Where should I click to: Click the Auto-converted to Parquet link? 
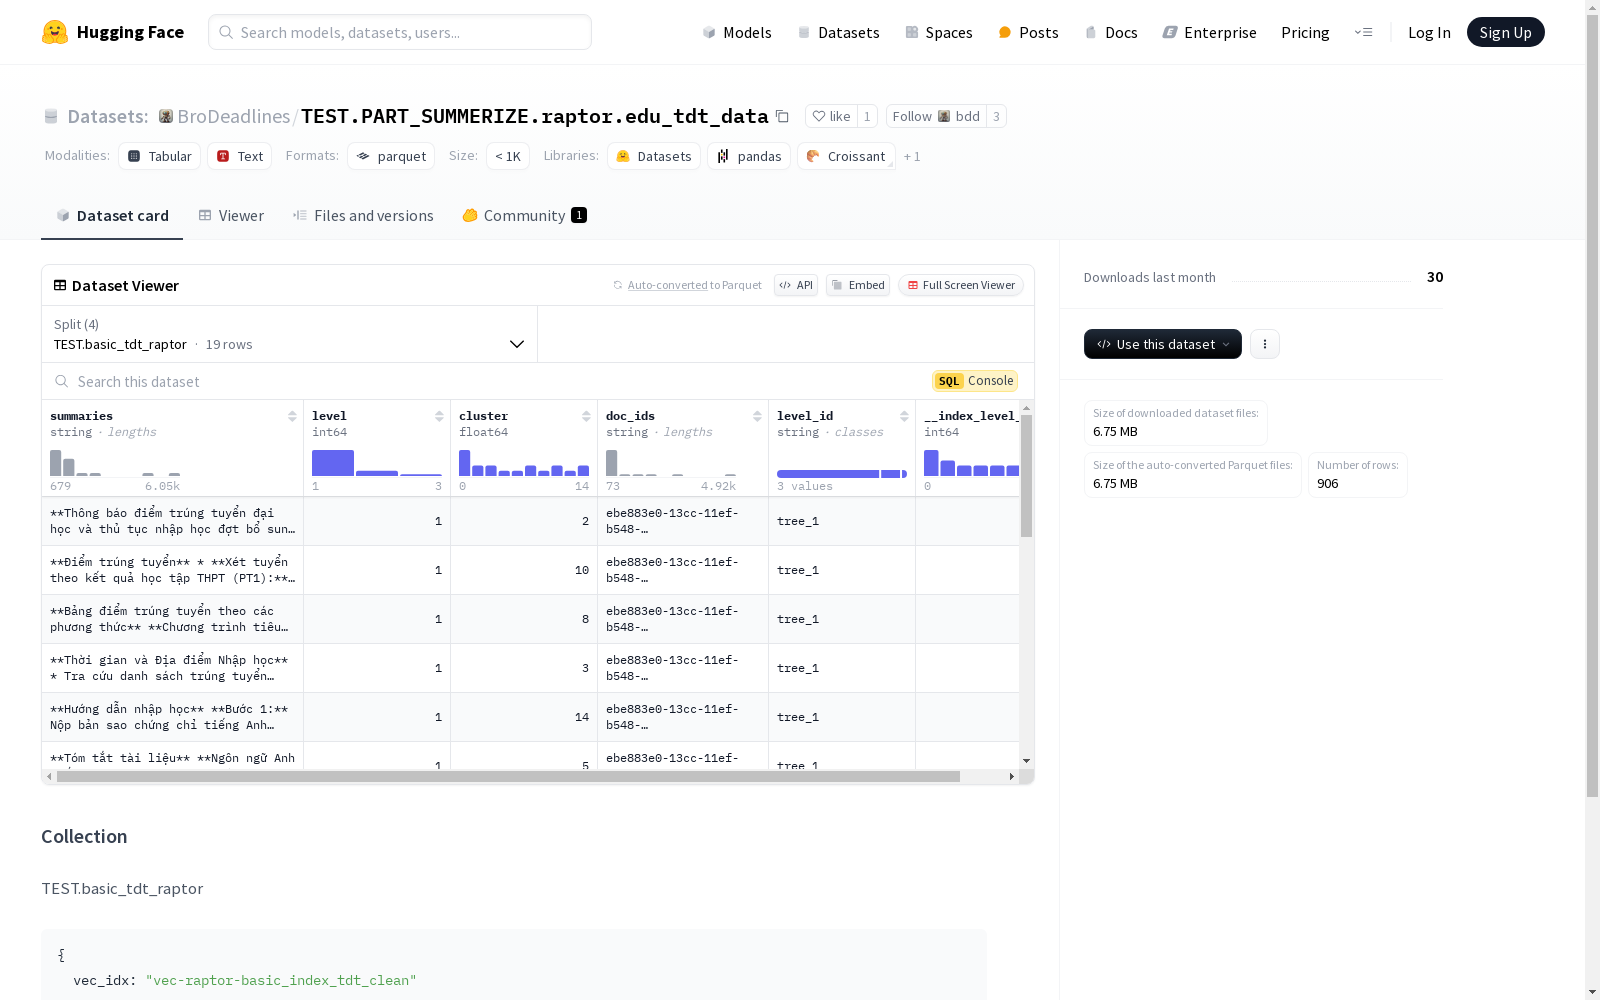pyautogui.click(x=695, y=285)
